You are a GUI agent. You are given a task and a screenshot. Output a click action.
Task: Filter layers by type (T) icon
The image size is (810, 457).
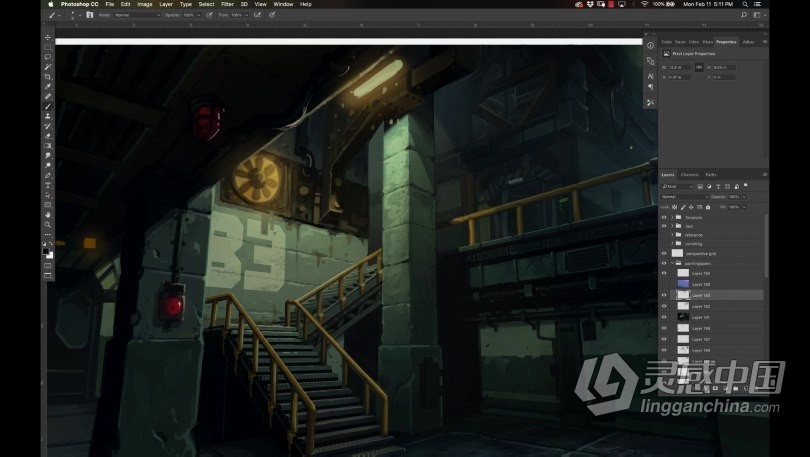[x=718, y=186]
